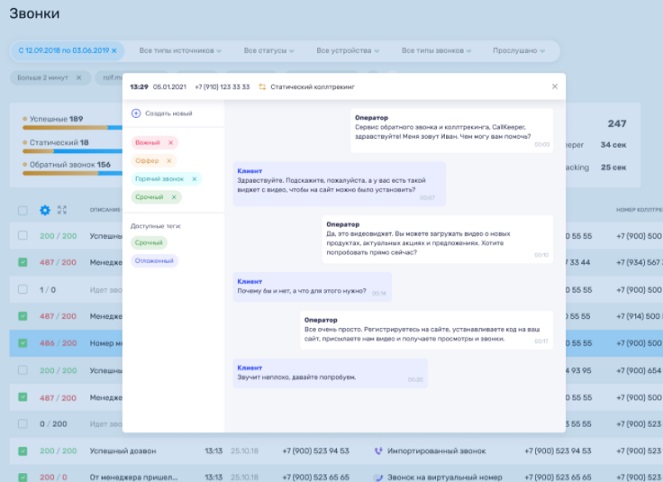Click the Клиент message Почему бы и нет

312,287
